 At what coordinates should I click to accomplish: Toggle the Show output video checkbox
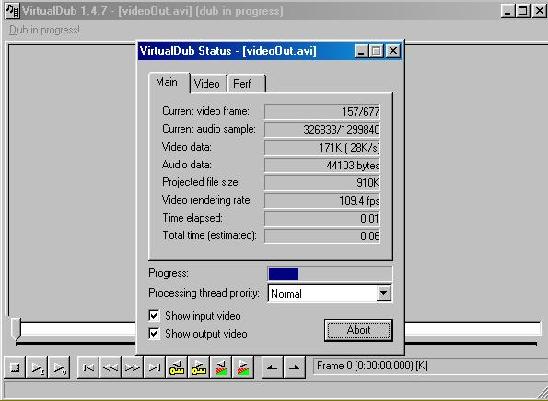(x=154, y=333)
